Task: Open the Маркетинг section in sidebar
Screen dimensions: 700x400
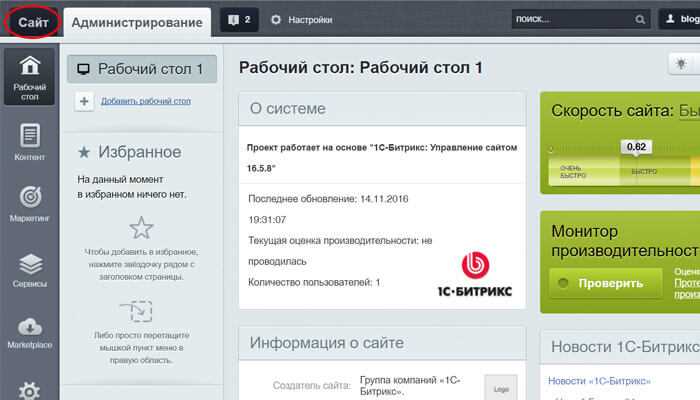Action: 29,204
